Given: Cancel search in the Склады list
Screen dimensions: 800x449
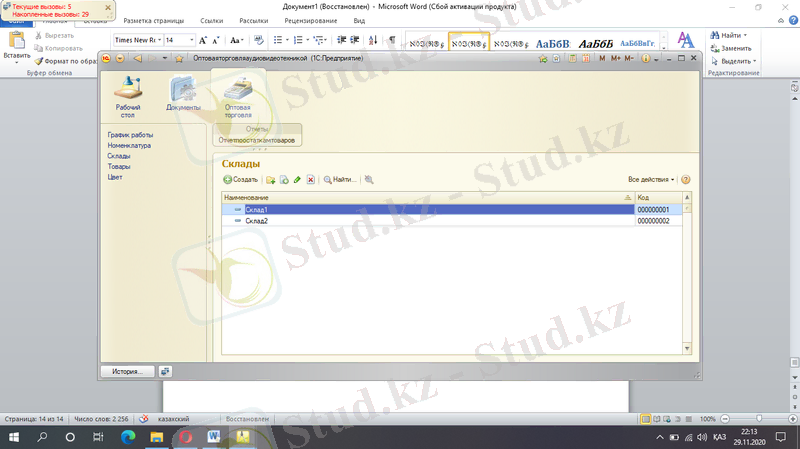Looking at the screenshot, I should point(369,180).
